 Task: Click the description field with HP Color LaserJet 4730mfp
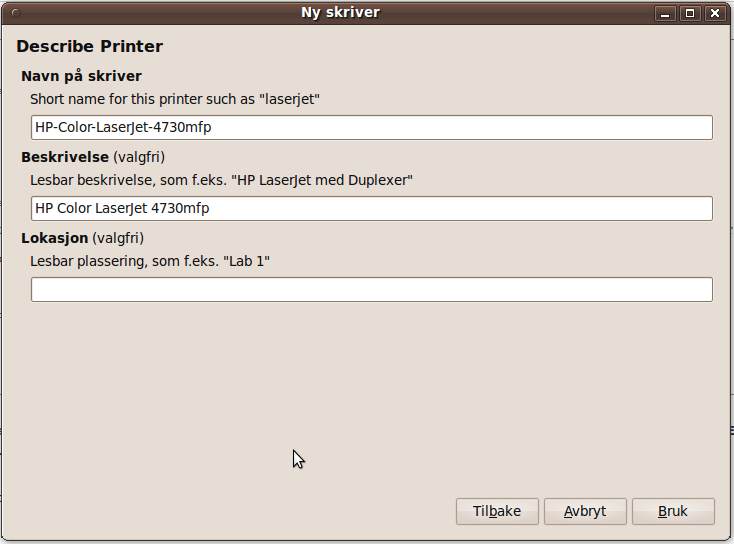coord(371,208)
